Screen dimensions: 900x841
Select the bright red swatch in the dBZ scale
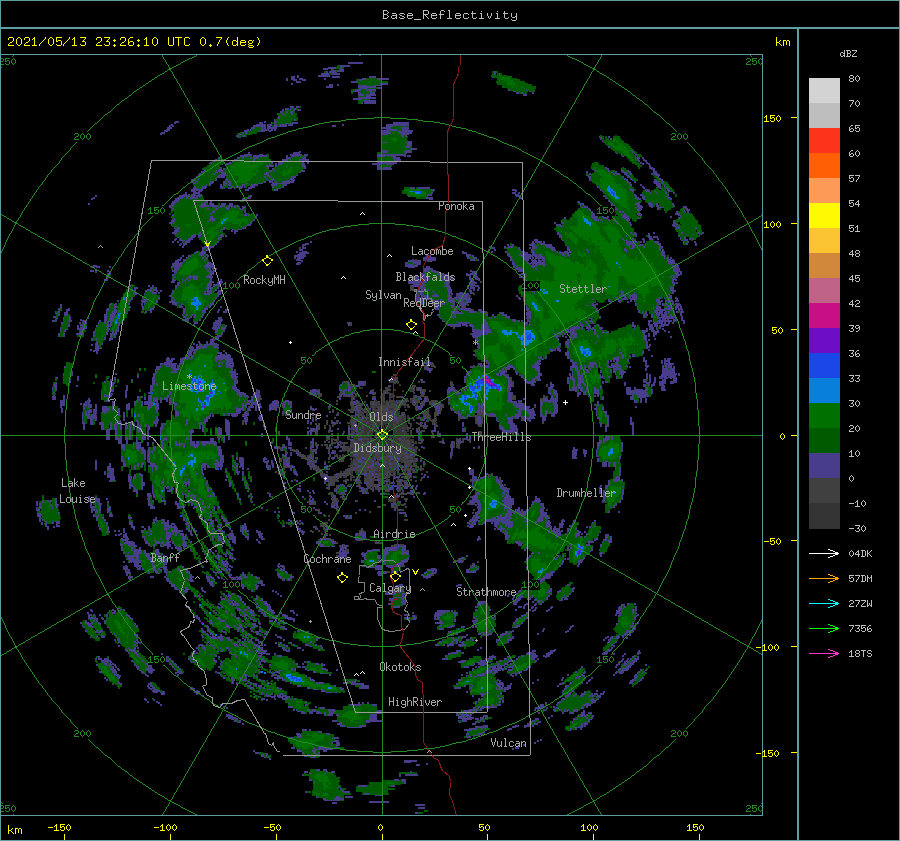point(824,141)
